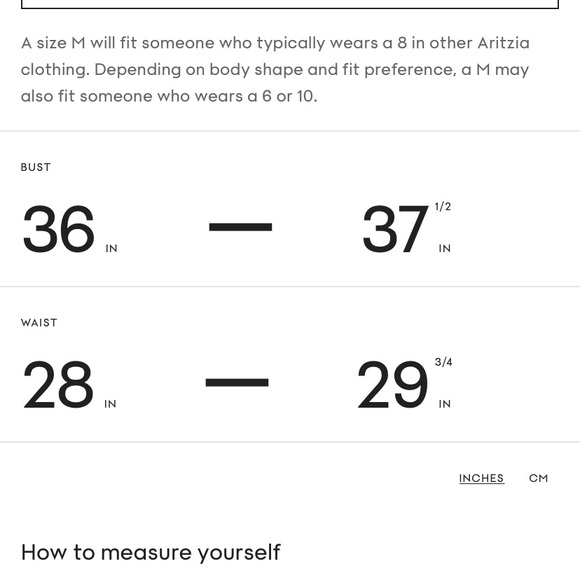Click the 'wears a 6 or 10' text line

click(169, 96)
